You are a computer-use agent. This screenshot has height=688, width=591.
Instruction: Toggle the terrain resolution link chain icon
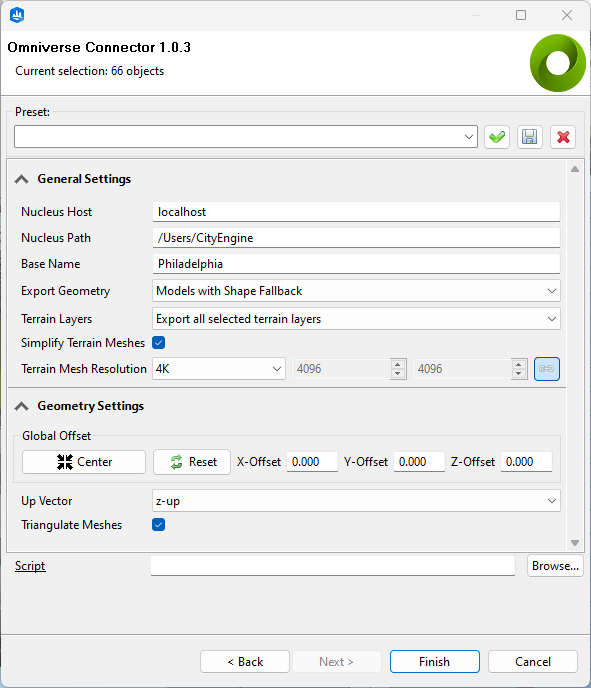point(547,369)
